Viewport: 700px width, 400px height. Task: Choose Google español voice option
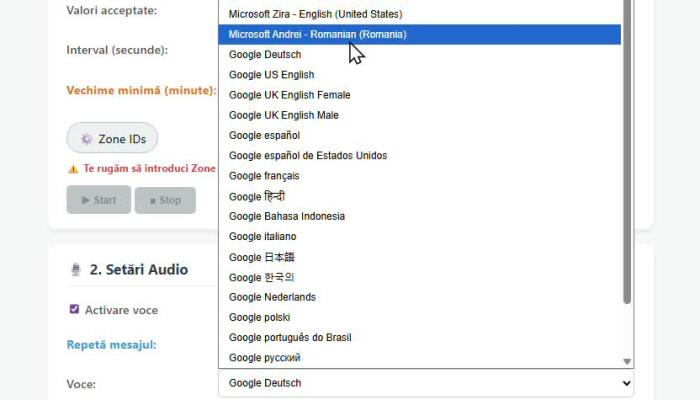pos(420,135)
